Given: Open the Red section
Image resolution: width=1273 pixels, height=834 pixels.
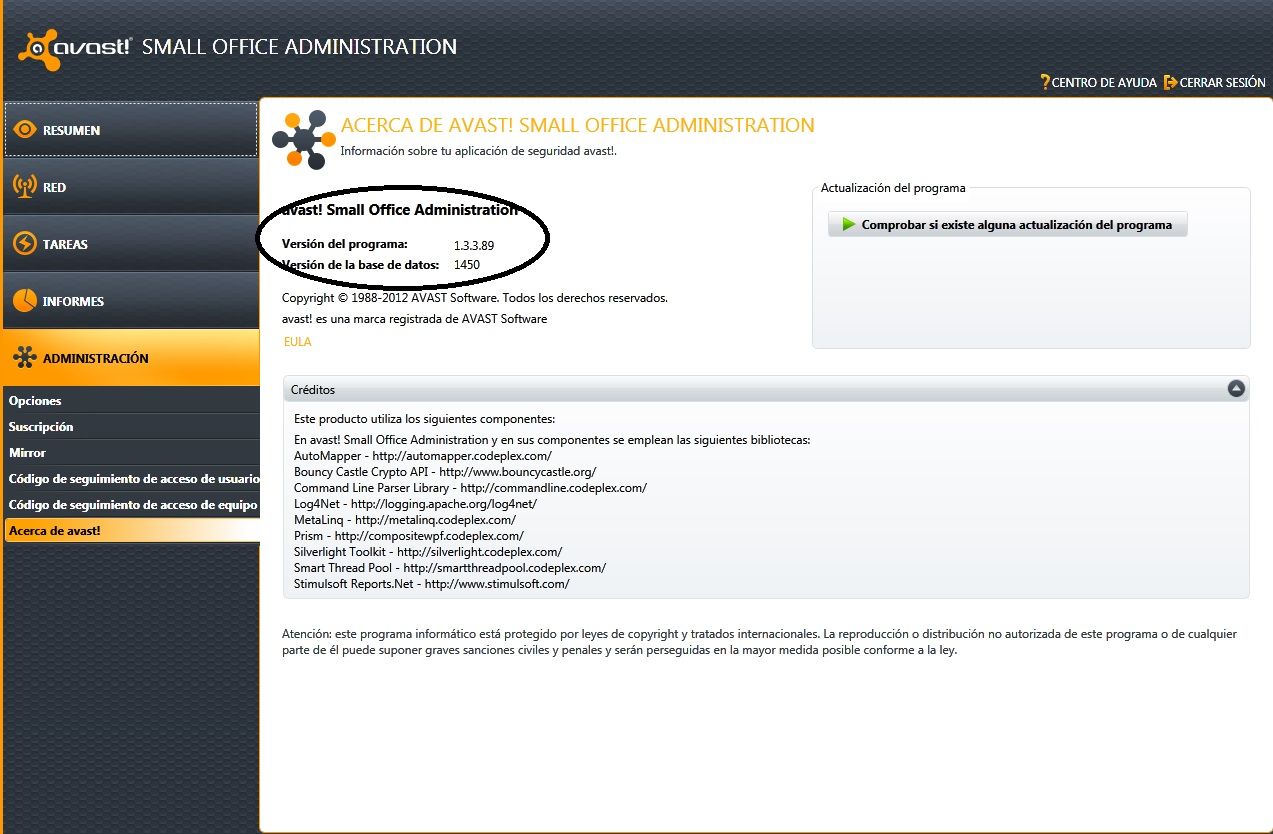Looking at the screenshot, I should coord(130,187).
